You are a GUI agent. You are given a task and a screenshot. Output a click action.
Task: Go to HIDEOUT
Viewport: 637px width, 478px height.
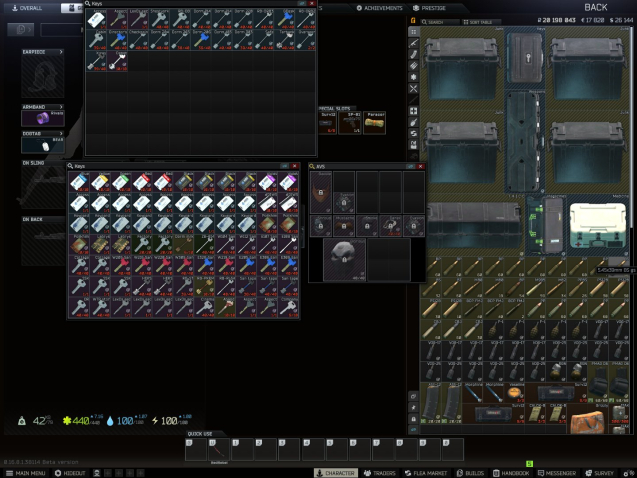[70, 473]
